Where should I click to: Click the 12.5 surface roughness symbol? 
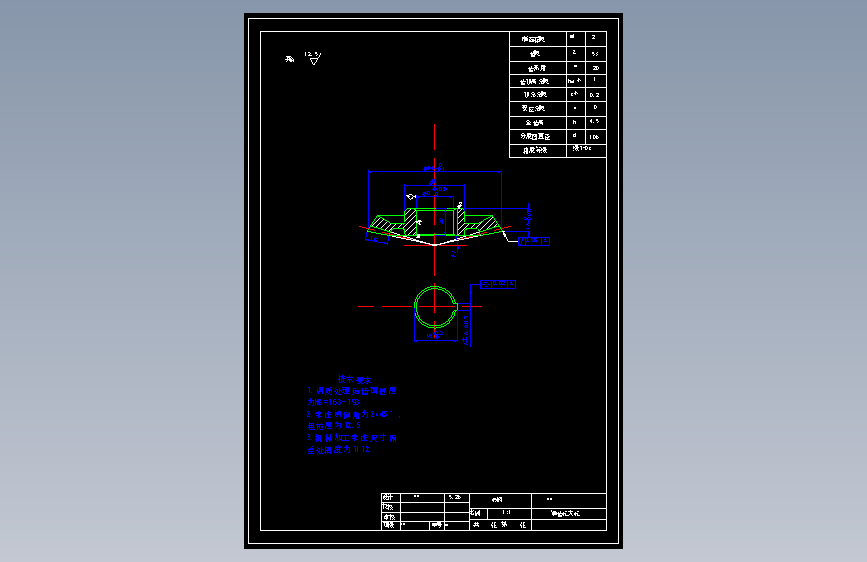[313, 58]
